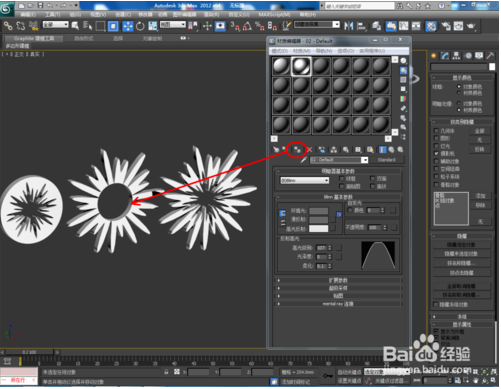Expand 超级采样 rollout

[x=339, y=288]
